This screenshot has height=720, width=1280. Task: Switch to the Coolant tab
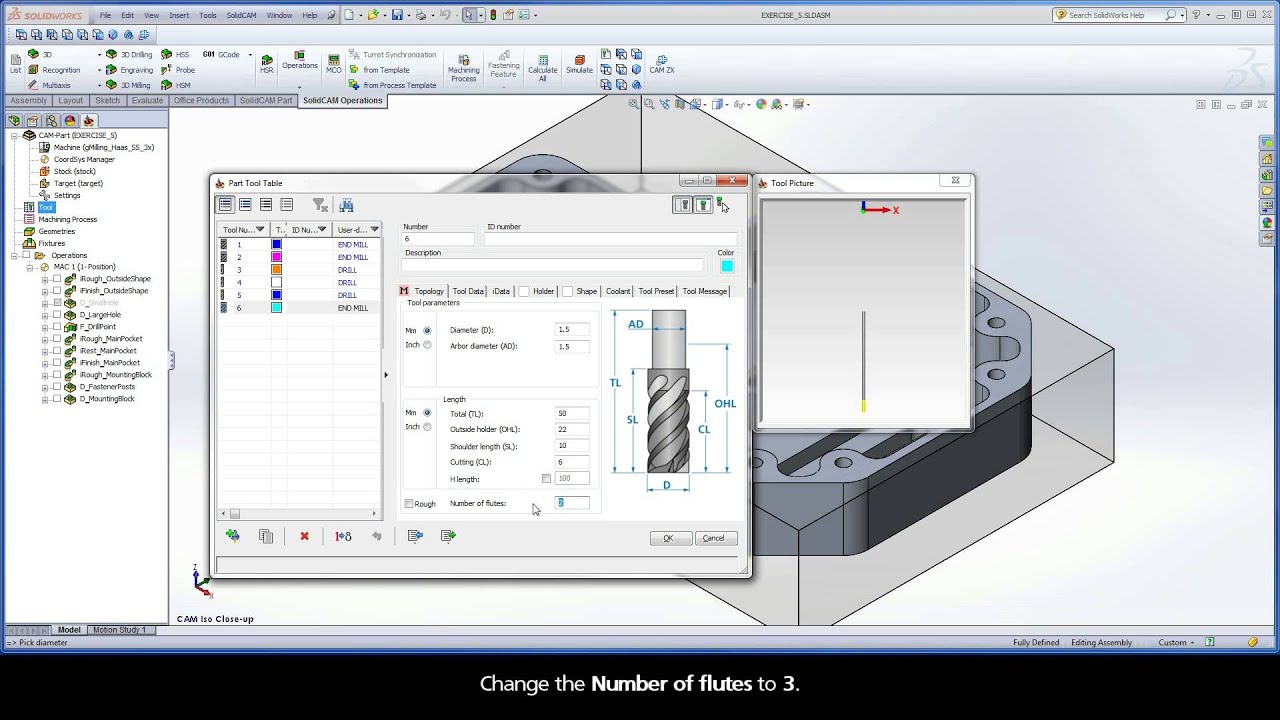[x=618, y=291]
